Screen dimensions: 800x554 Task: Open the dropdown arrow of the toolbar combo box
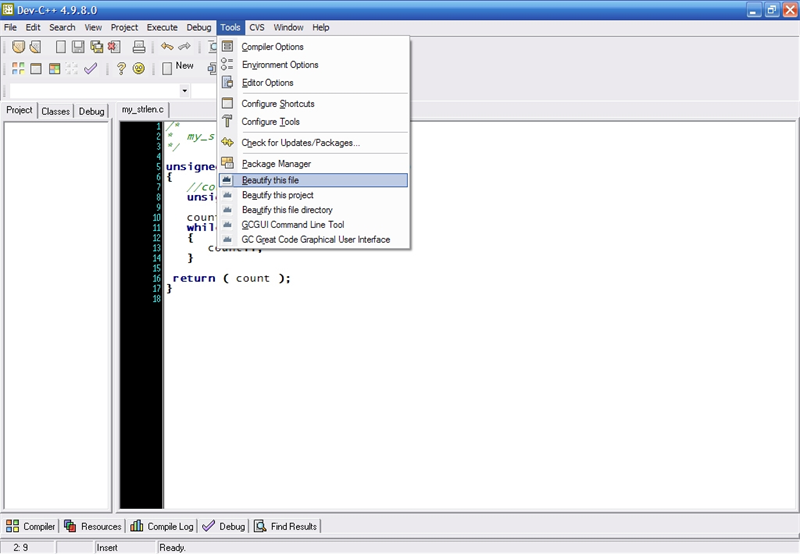[184, 91]
